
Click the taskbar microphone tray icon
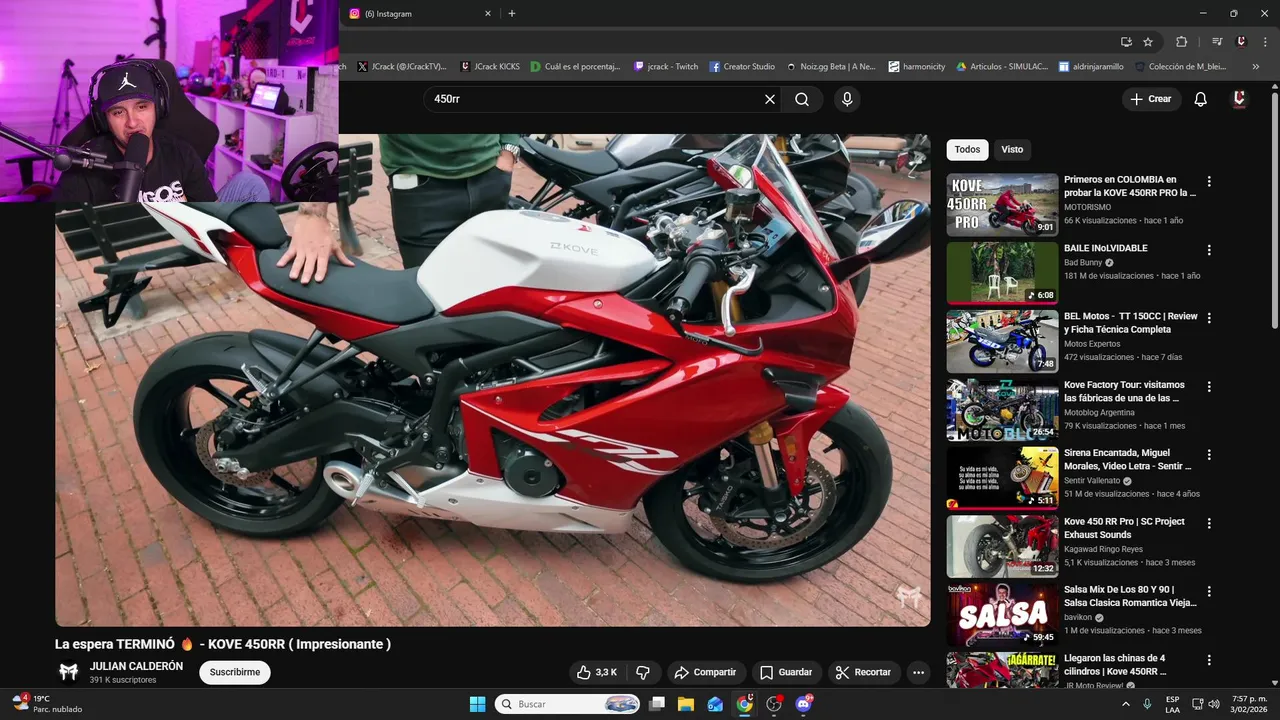click(1147, 704)
